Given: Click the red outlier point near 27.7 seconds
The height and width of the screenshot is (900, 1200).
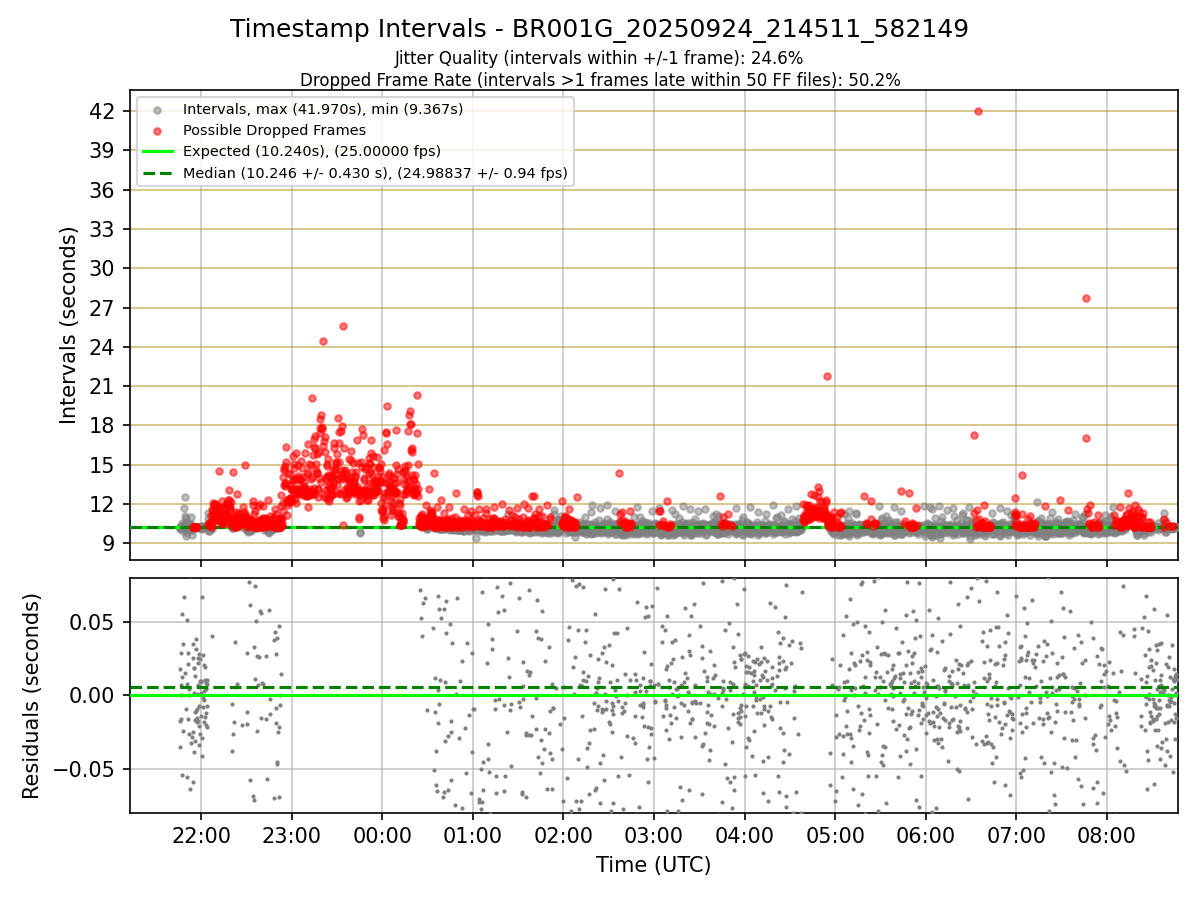Looking at the screenshot, I should click(1086, 298).
